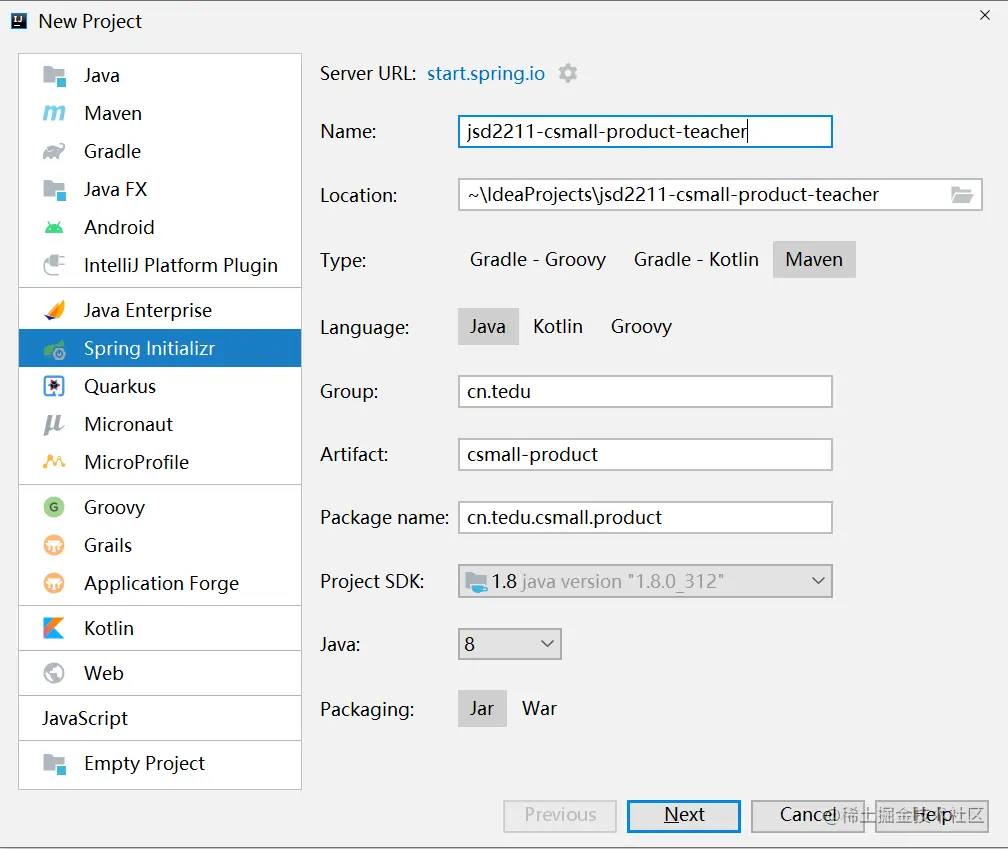Image resolution: width=1008 pixels, height=849 pixels.
Task: Select Kotlin as the language
Action: (x=557, y=327)
